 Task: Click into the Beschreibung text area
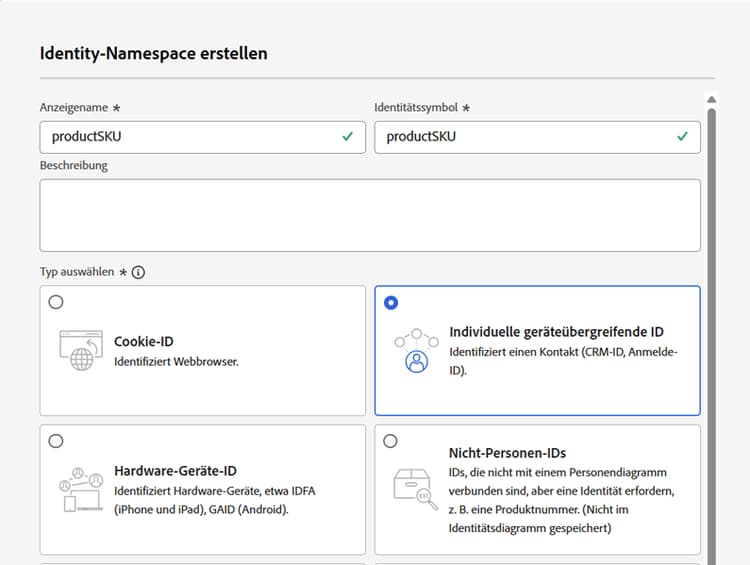point(370,215)
